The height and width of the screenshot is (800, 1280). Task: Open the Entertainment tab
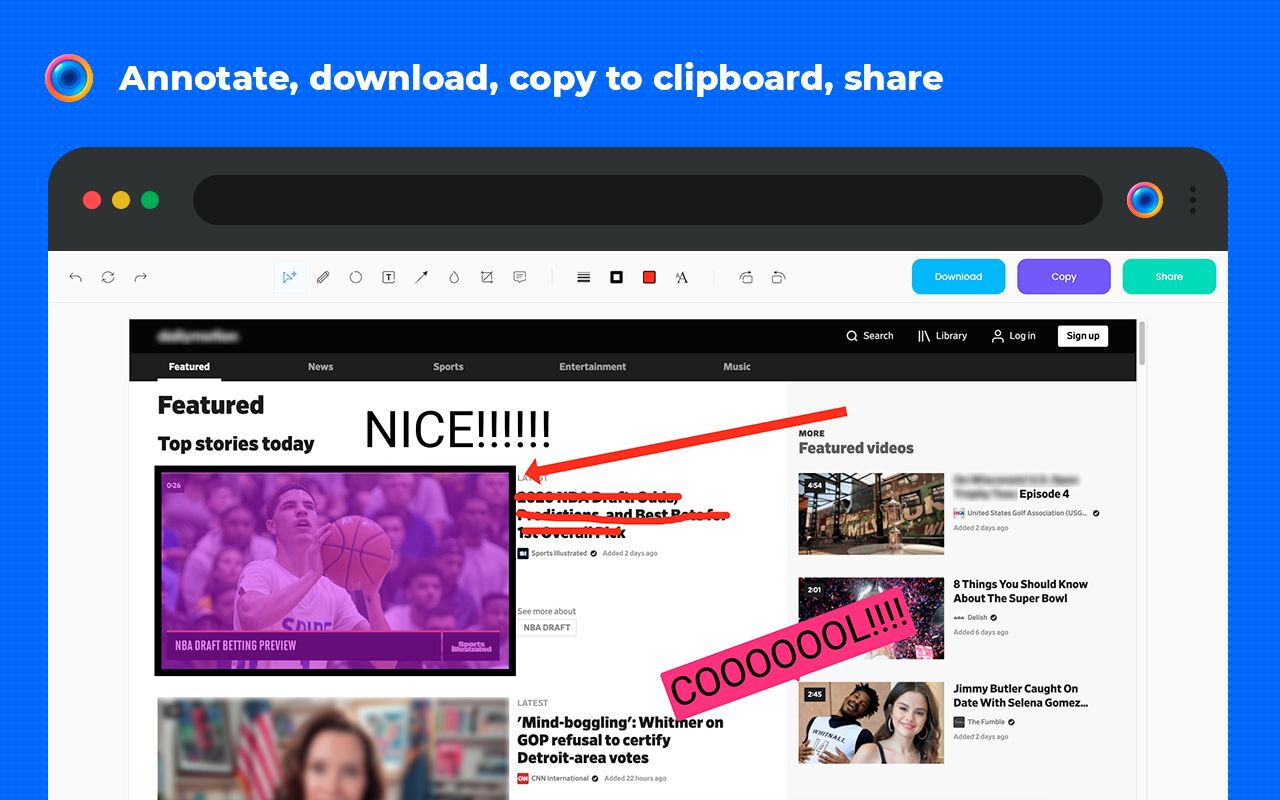click(592, 367)
